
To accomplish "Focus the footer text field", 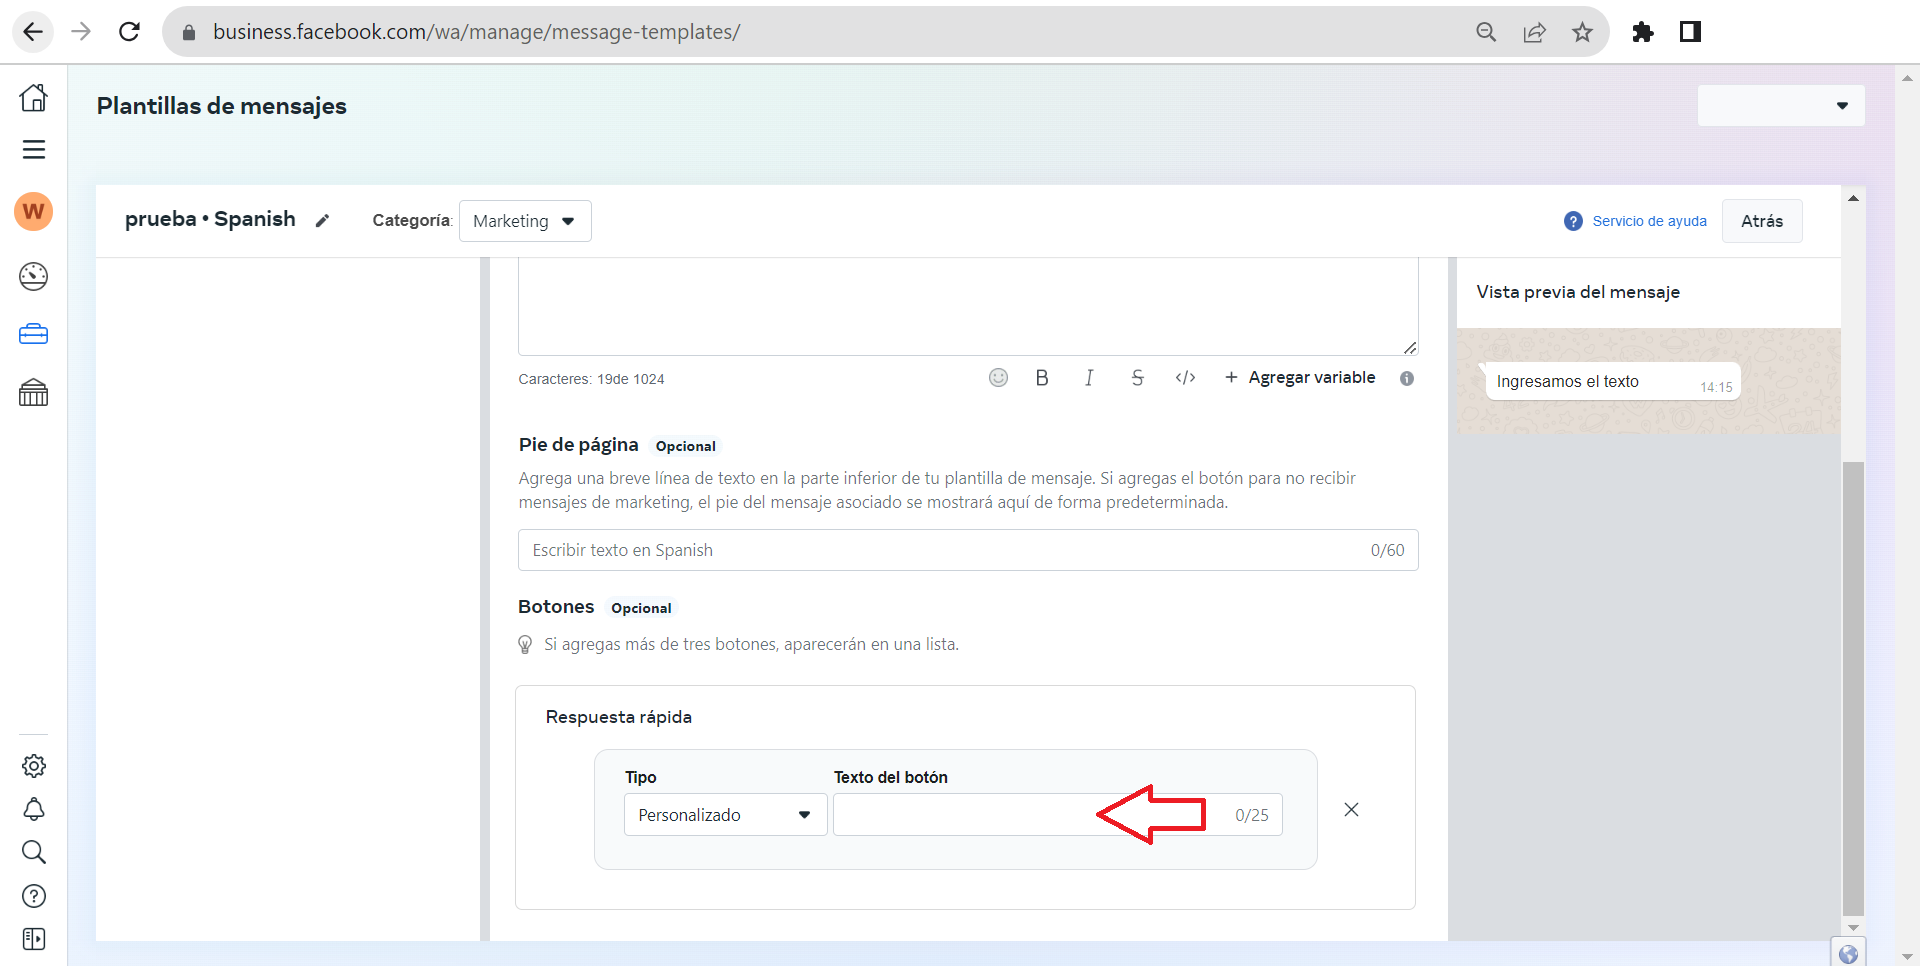I will (968, 550).
